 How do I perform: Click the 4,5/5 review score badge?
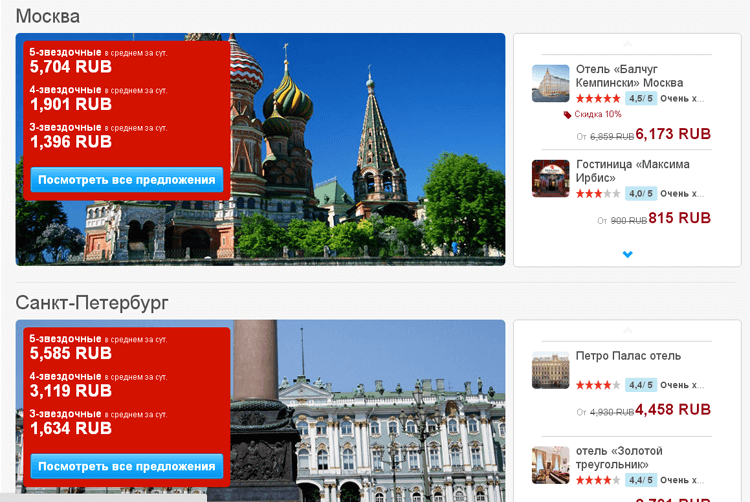click(x=641, y=99)
